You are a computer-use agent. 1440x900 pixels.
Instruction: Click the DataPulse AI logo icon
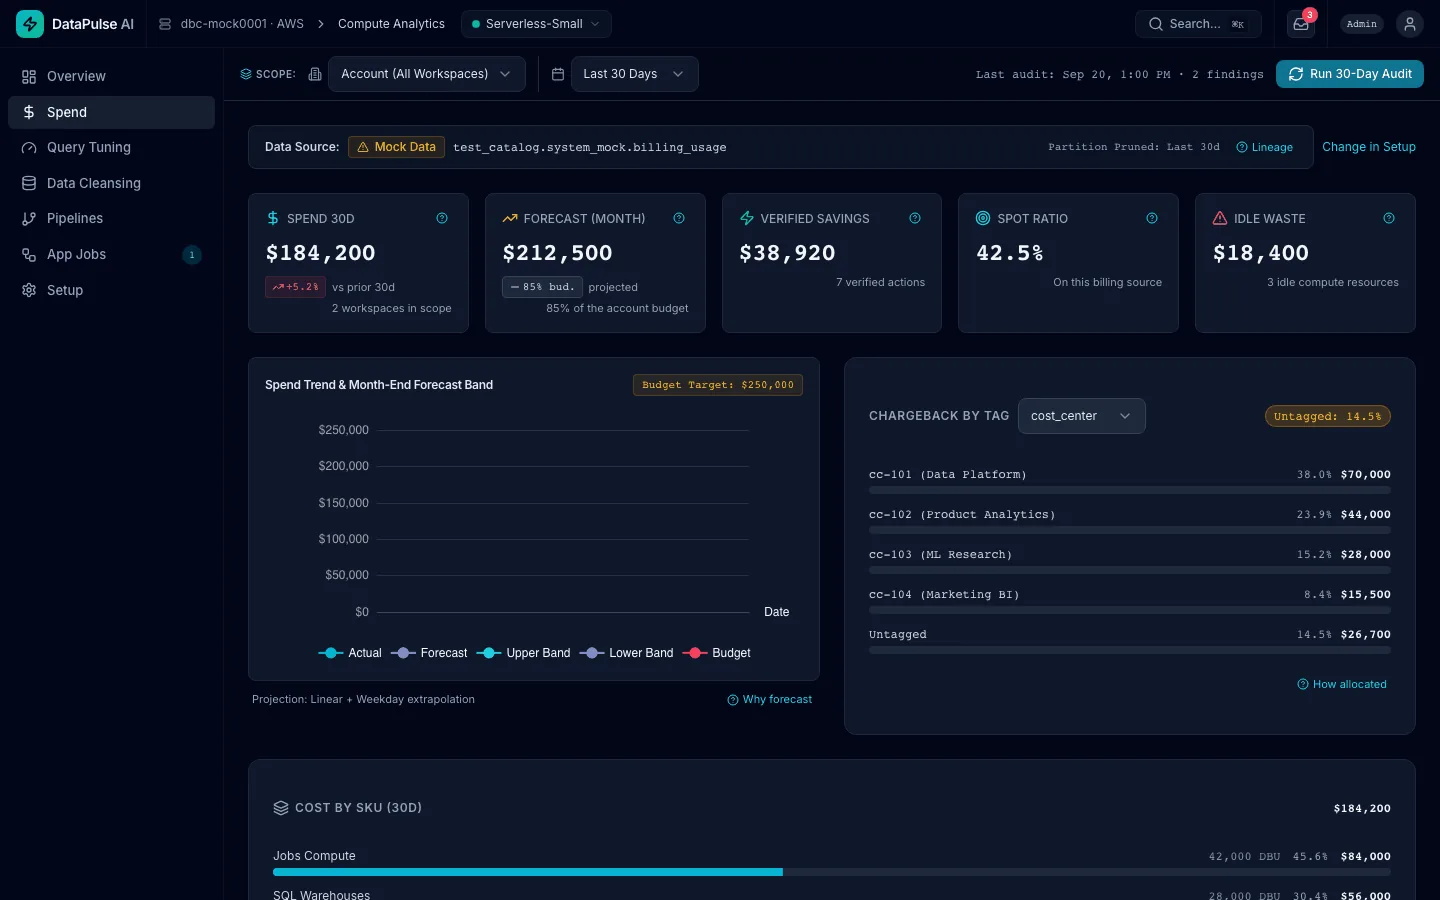[x=30, y=24]
